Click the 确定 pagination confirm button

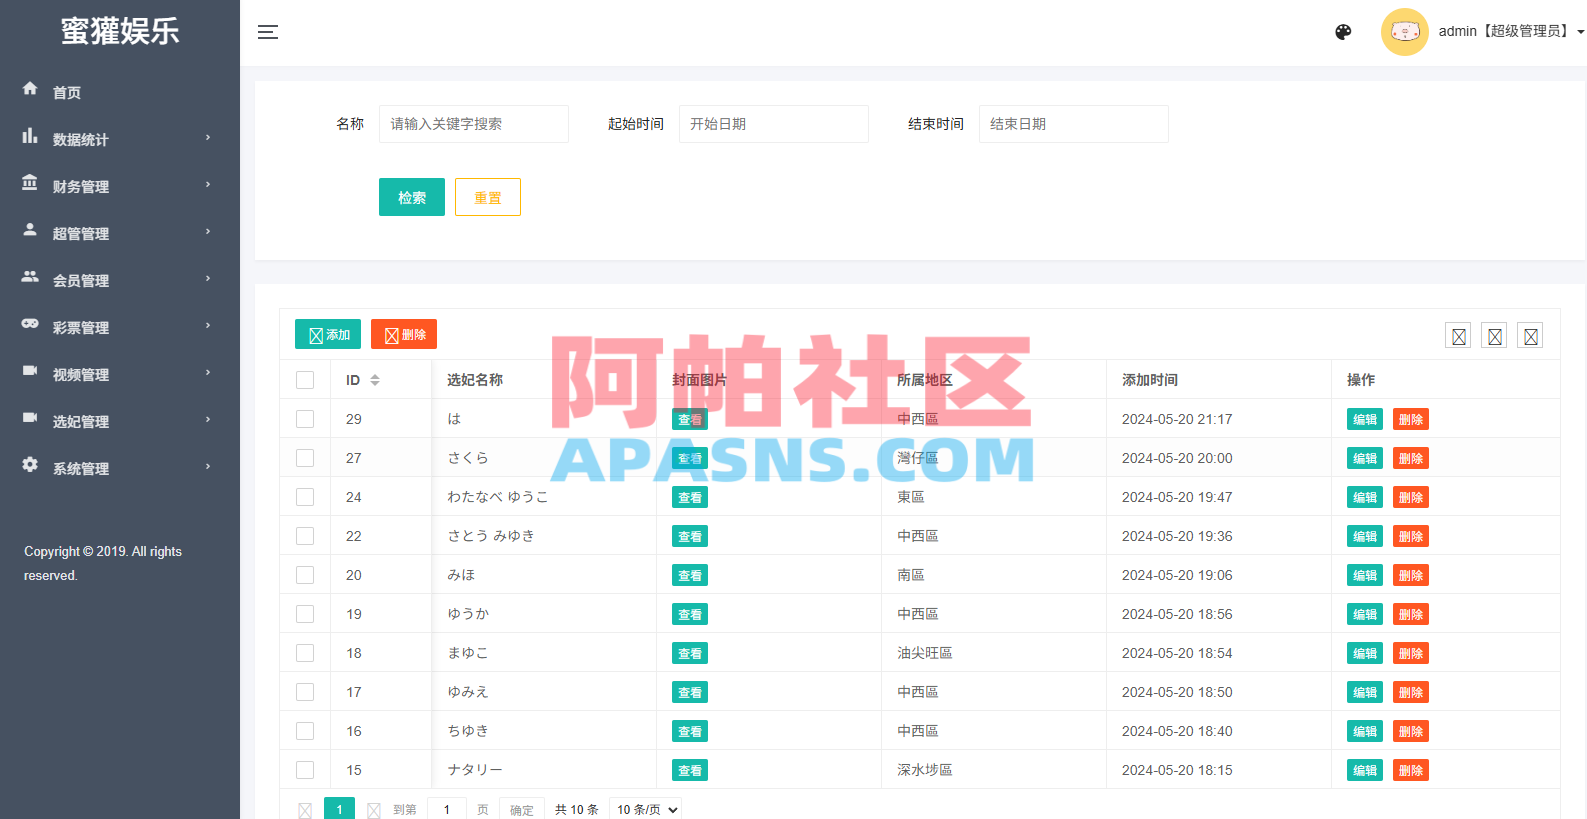pos(522,810)
